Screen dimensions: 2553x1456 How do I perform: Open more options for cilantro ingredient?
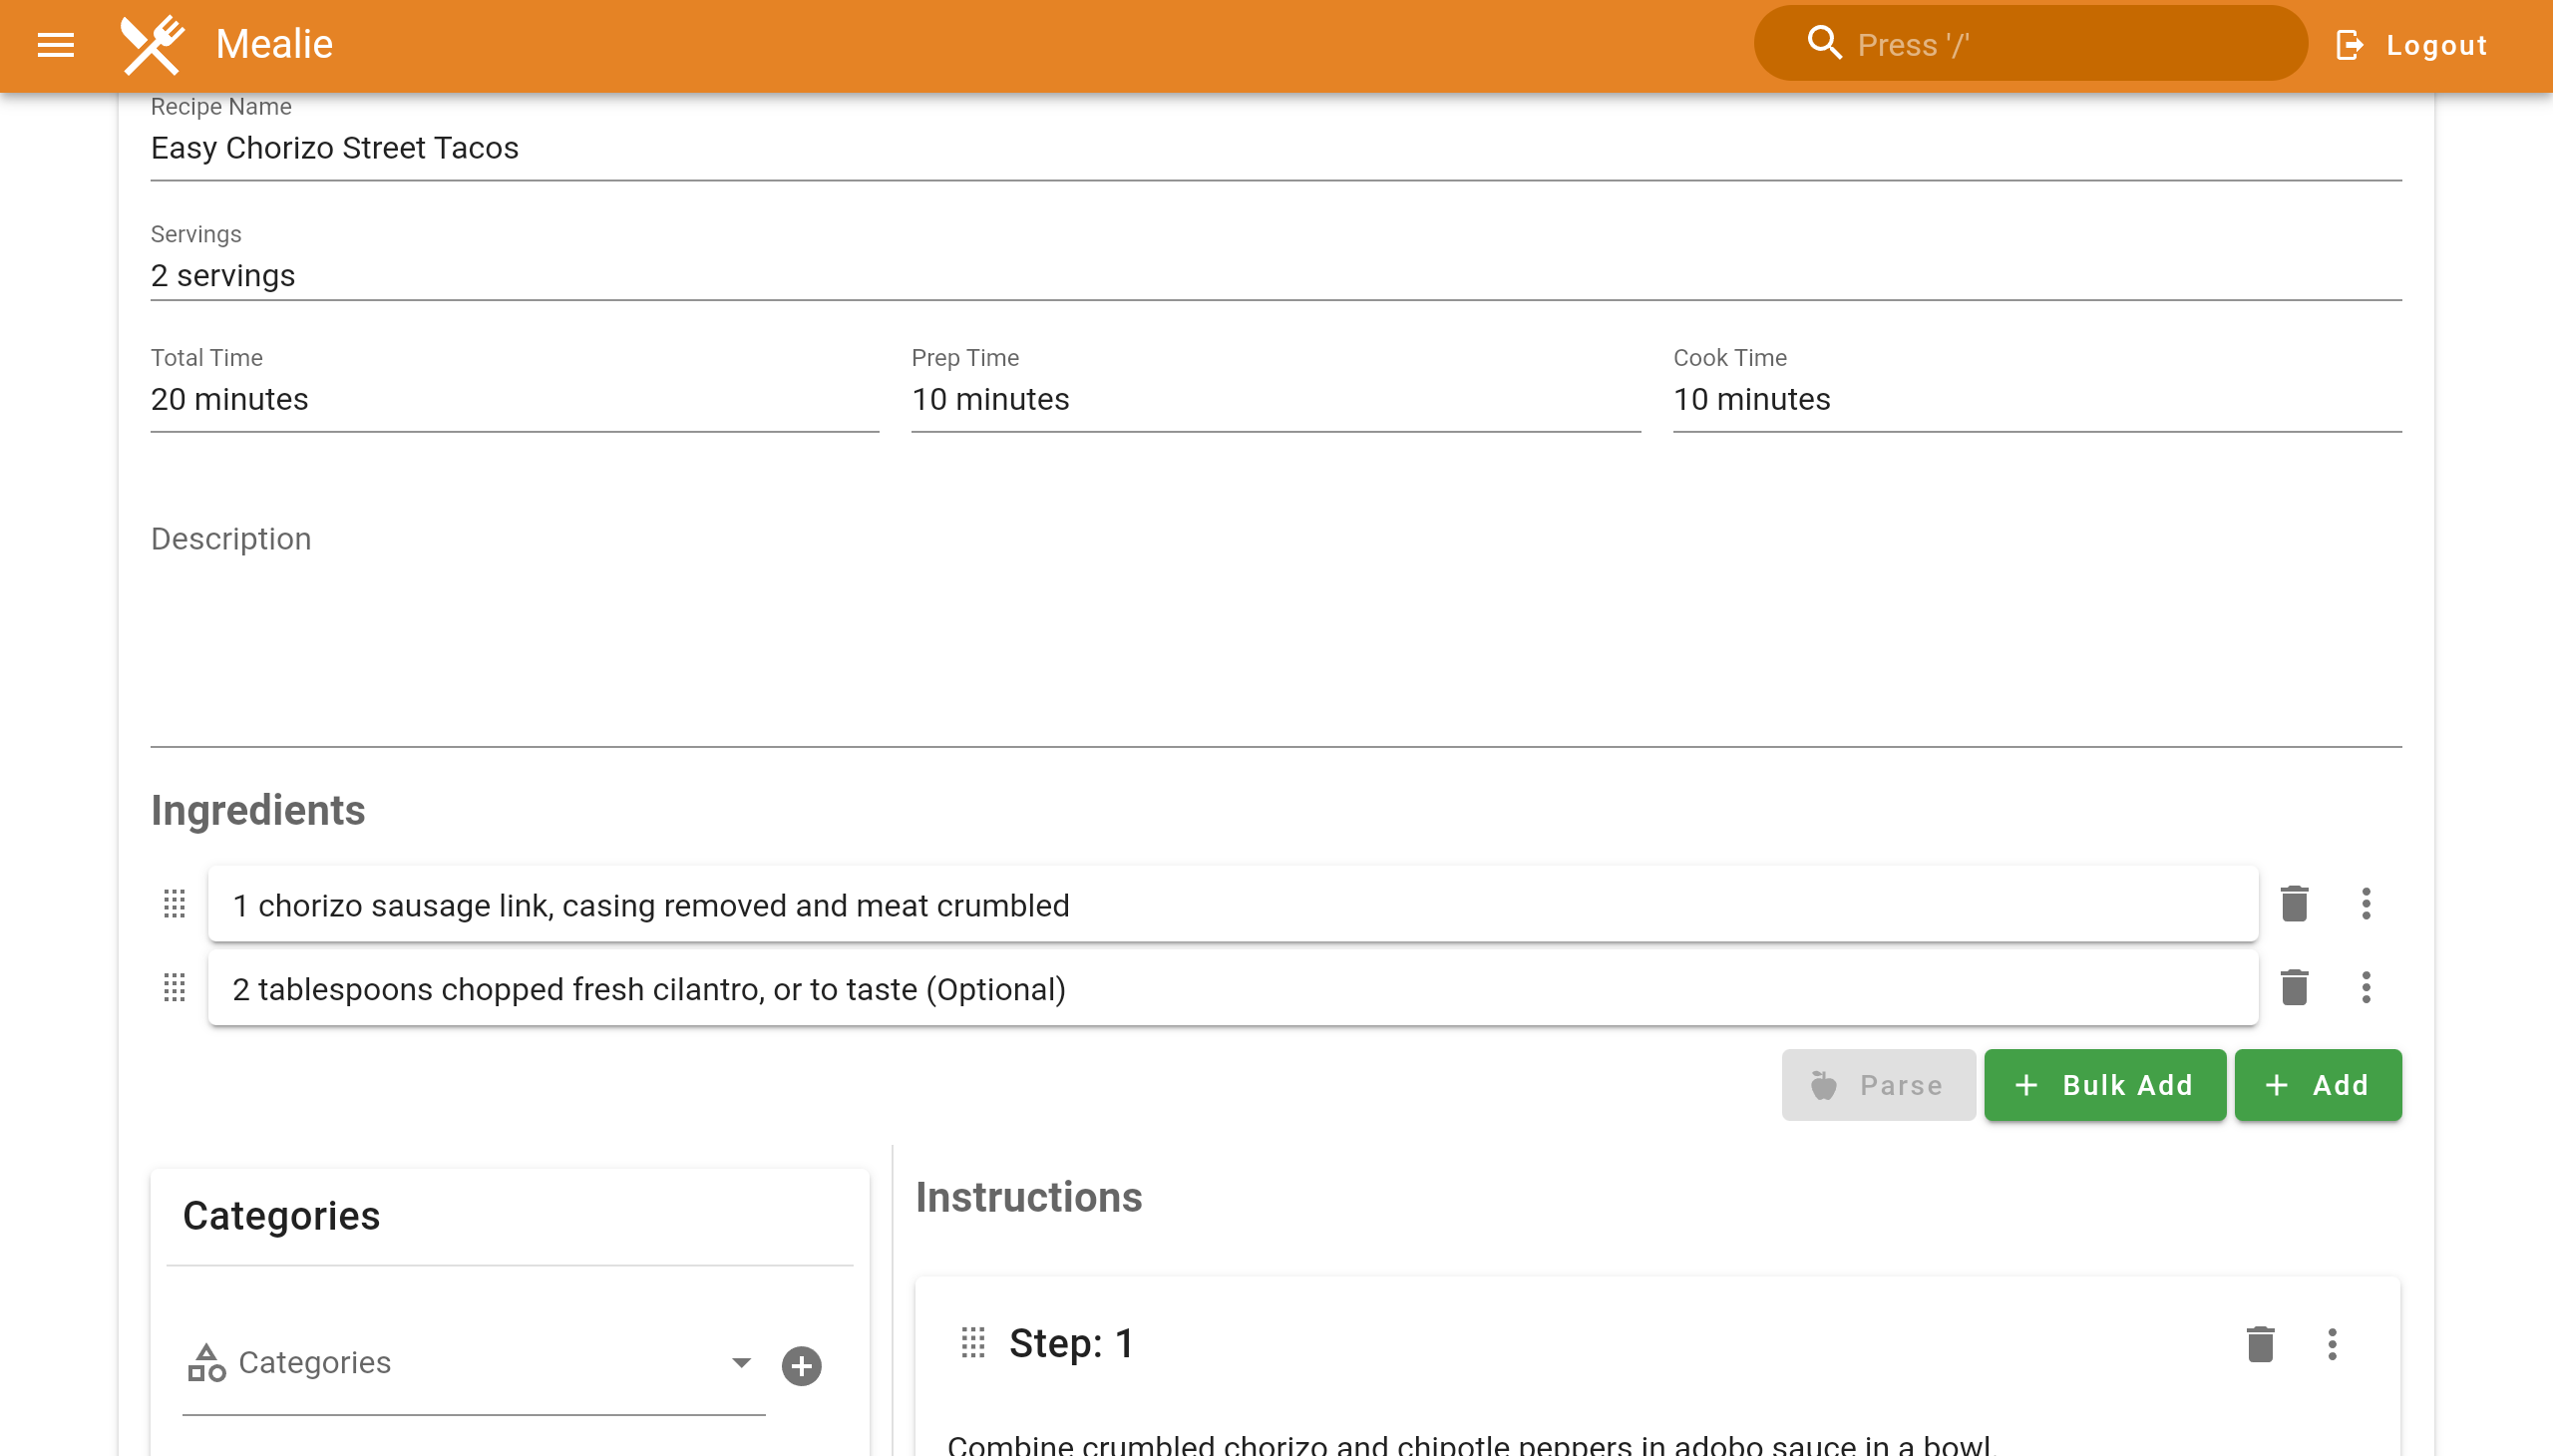2365,988
